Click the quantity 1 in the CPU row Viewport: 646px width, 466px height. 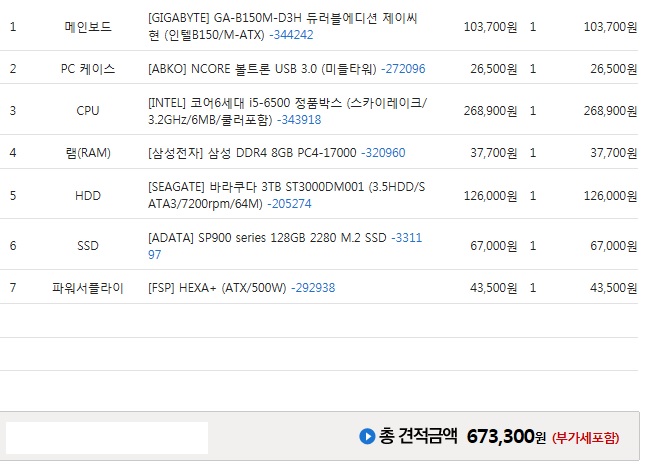point(533,111)
